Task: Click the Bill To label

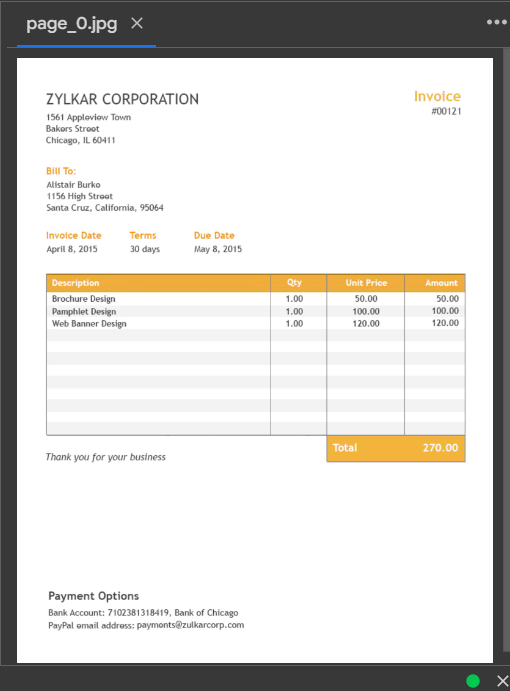Action: [61, 171]
